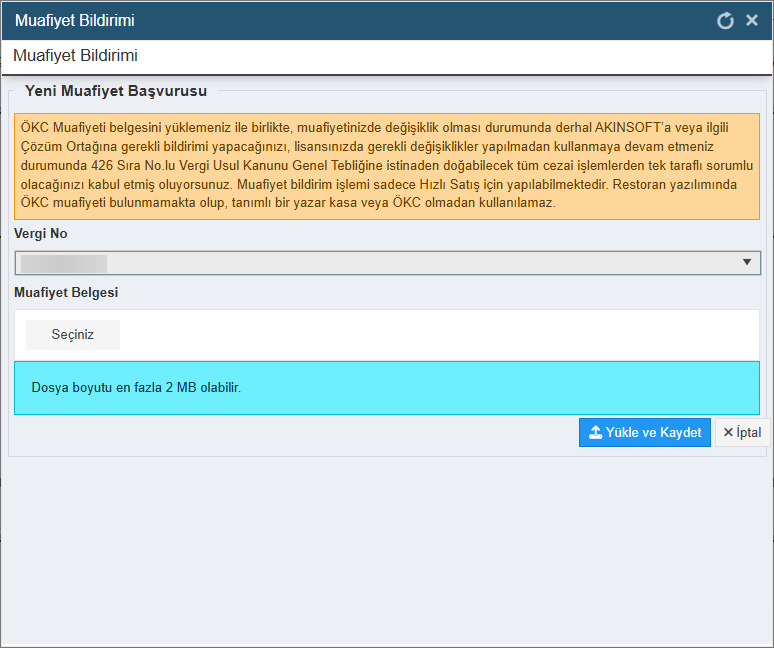Expand the Vergi No dropdown arrow
This screenshot has width=774, height=648.
point(746,262)
